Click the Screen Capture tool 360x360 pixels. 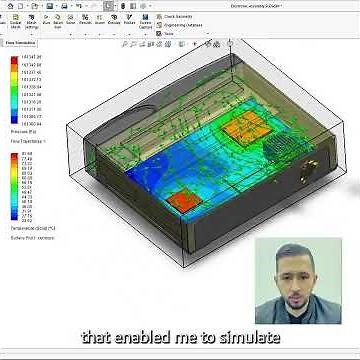click(145, 22)
